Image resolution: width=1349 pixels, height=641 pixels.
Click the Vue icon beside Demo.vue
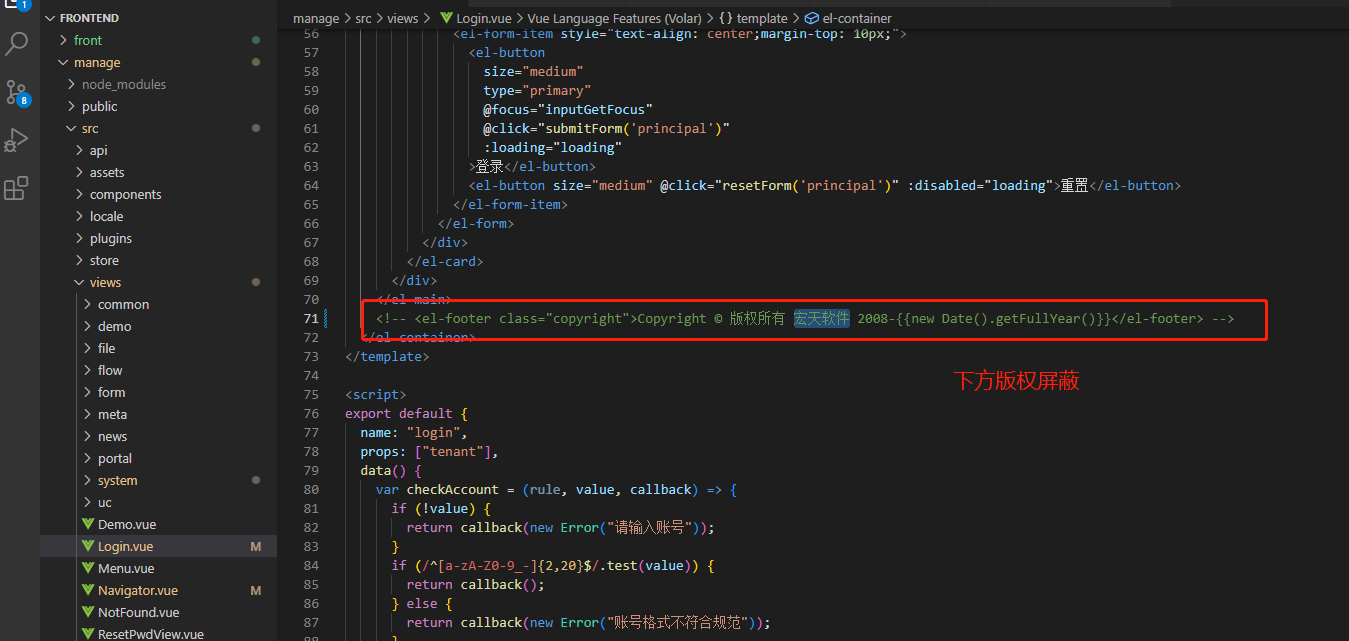tap(88, 524)
